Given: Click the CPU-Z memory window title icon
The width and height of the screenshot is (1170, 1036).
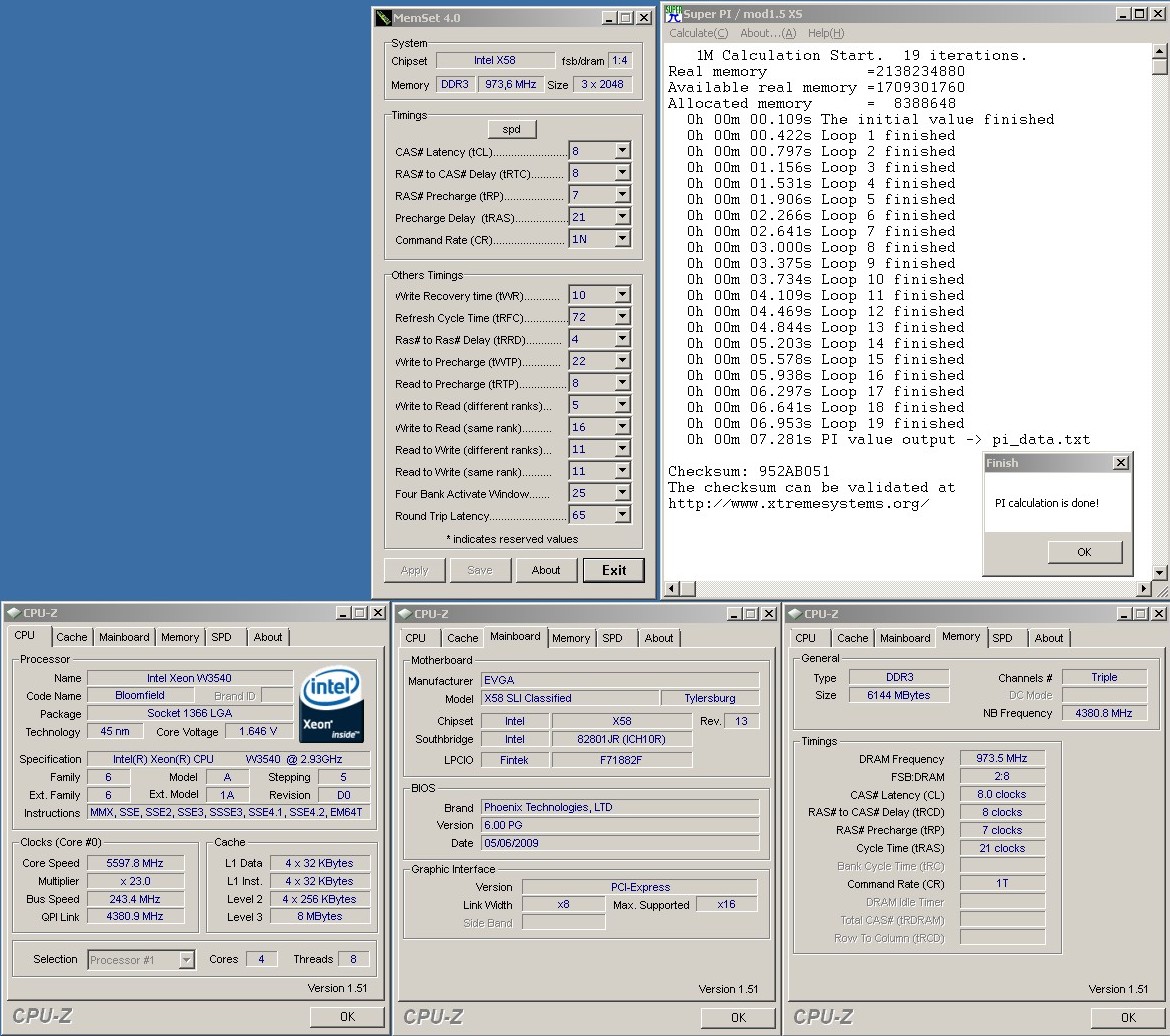Looking at the screenshot, I should [795, 614].
